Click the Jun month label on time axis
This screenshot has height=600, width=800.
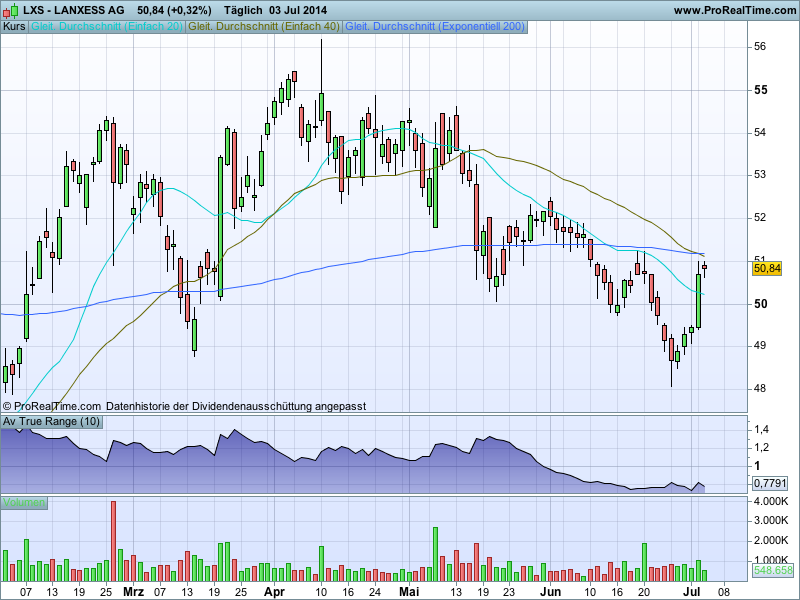click(x=551, y=592)
